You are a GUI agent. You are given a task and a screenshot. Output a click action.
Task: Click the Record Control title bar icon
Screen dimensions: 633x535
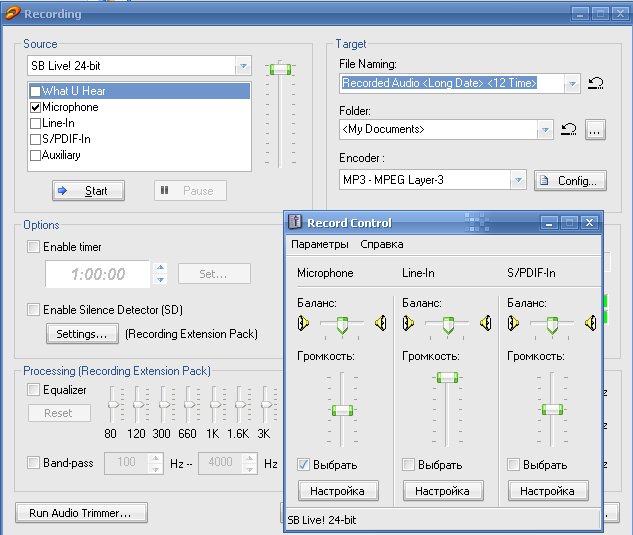point(295,222)
